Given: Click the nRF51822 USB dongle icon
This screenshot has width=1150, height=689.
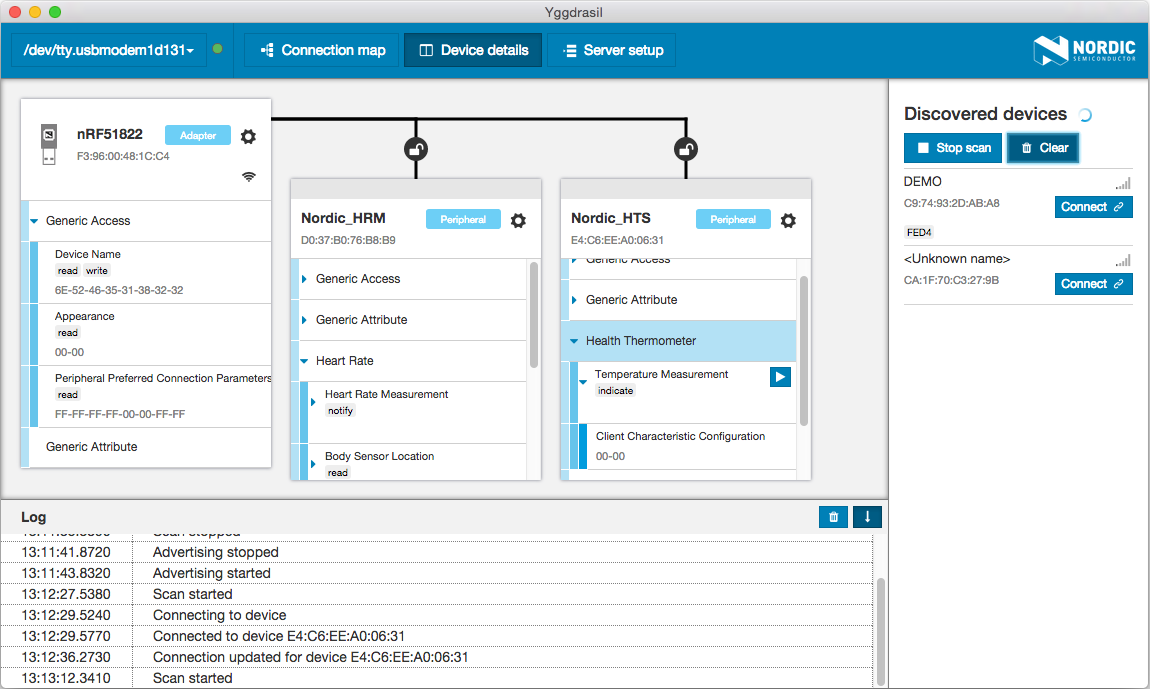Looking at the screenshot, I should 48,144.
